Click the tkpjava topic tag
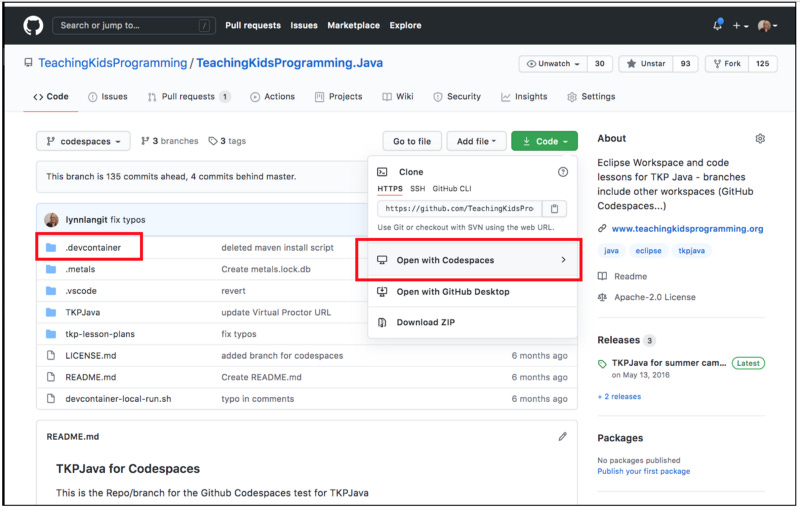Screen dimensions: 800x511 pos(691,251)
